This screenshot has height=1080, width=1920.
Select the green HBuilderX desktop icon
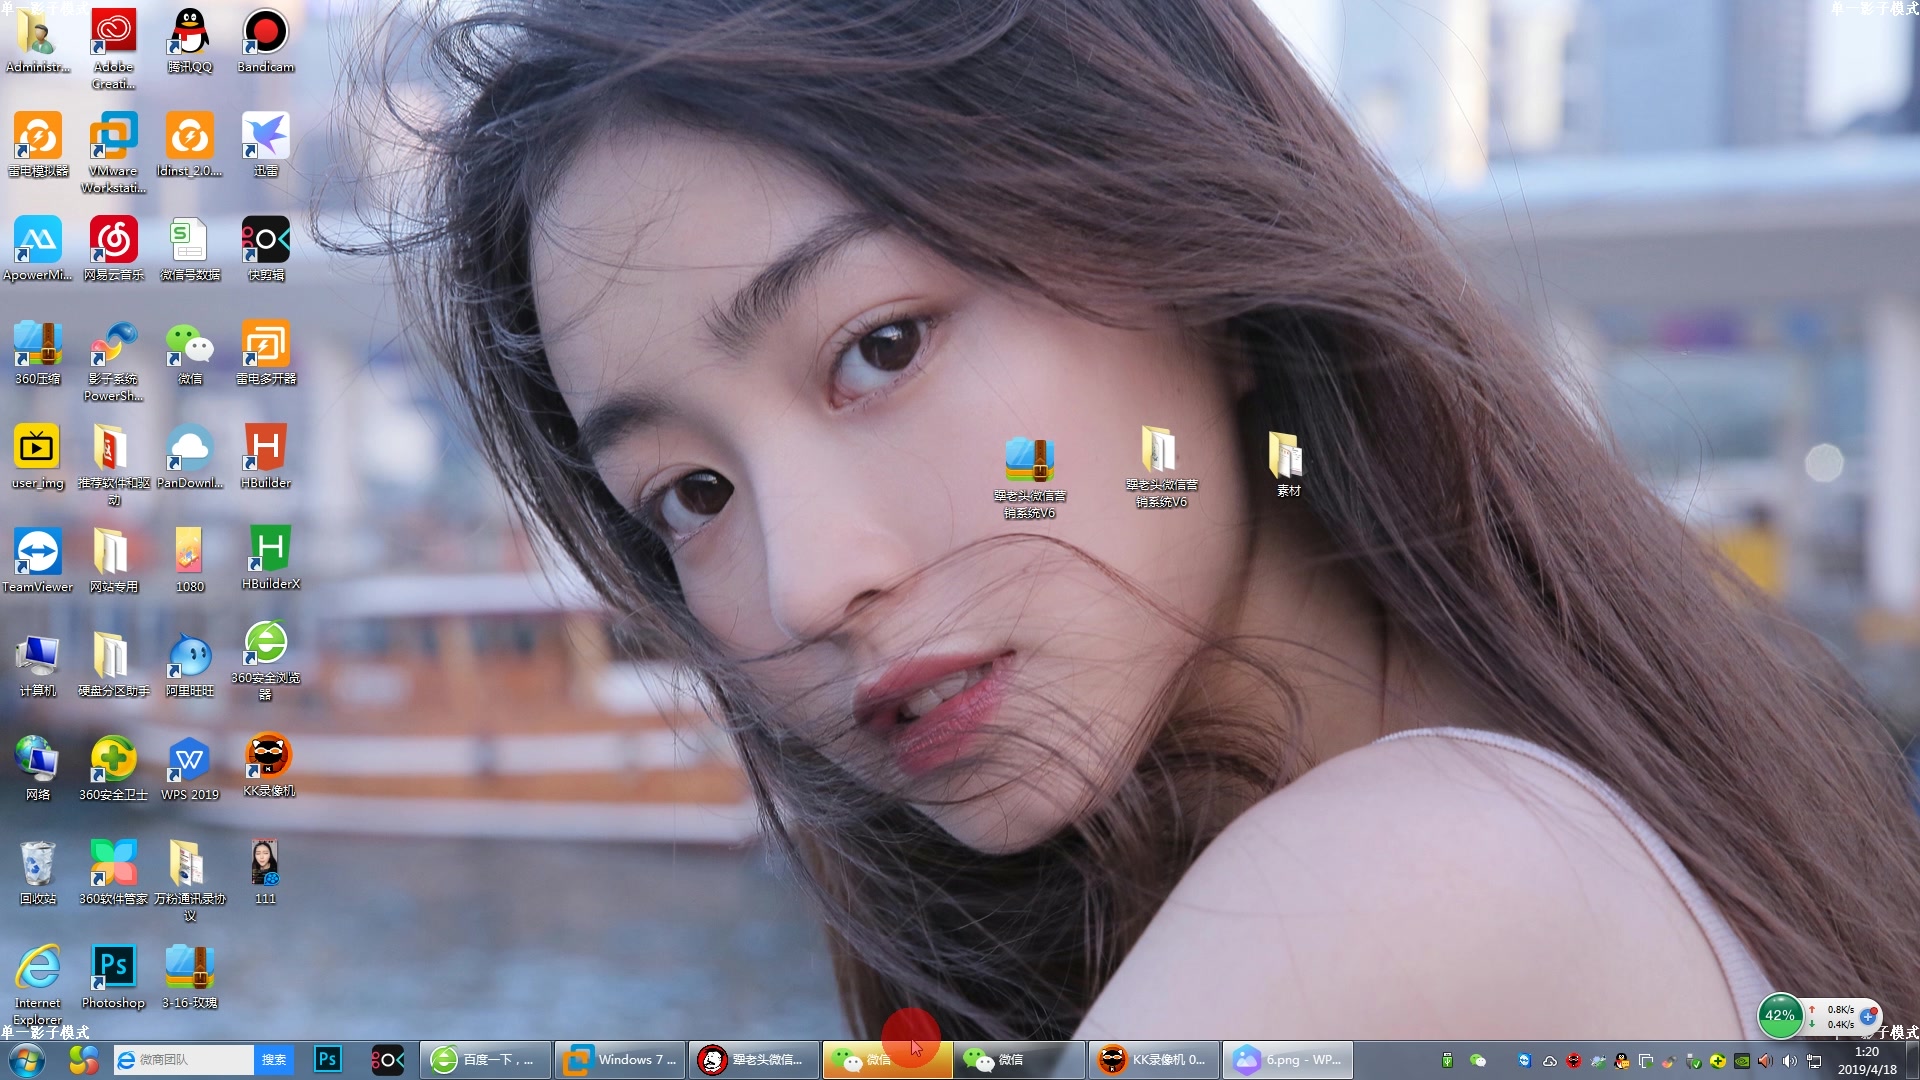point(270,558)
